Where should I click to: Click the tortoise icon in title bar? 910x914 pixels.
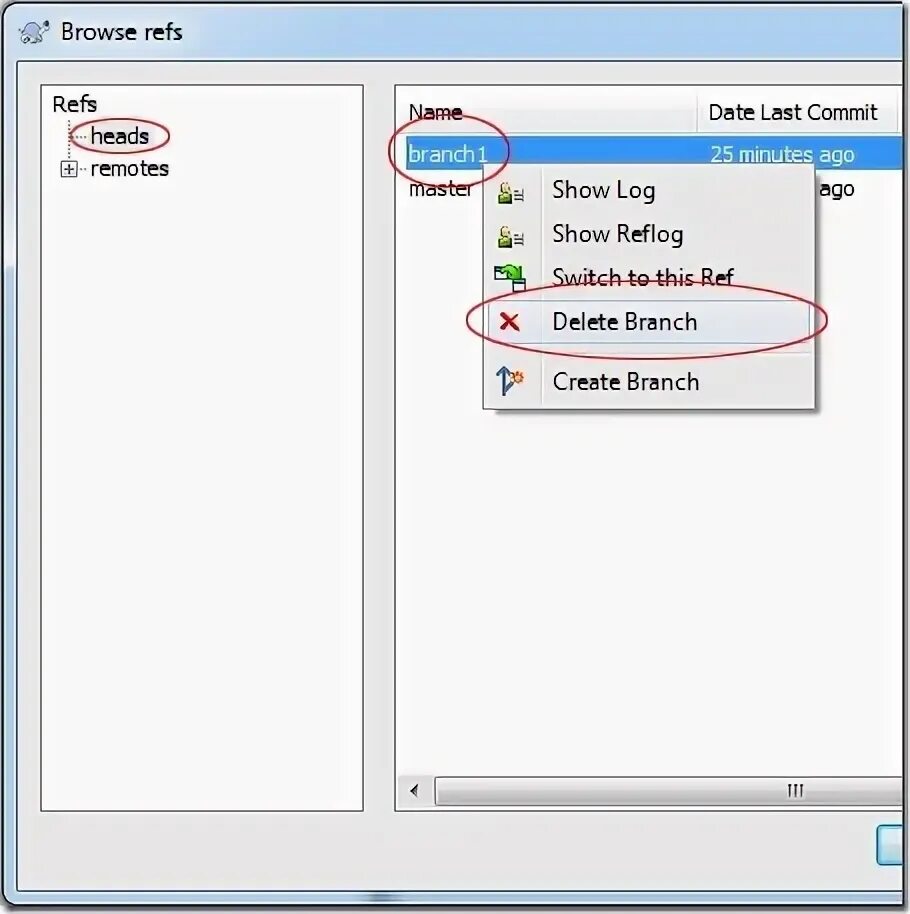(34, 32)
